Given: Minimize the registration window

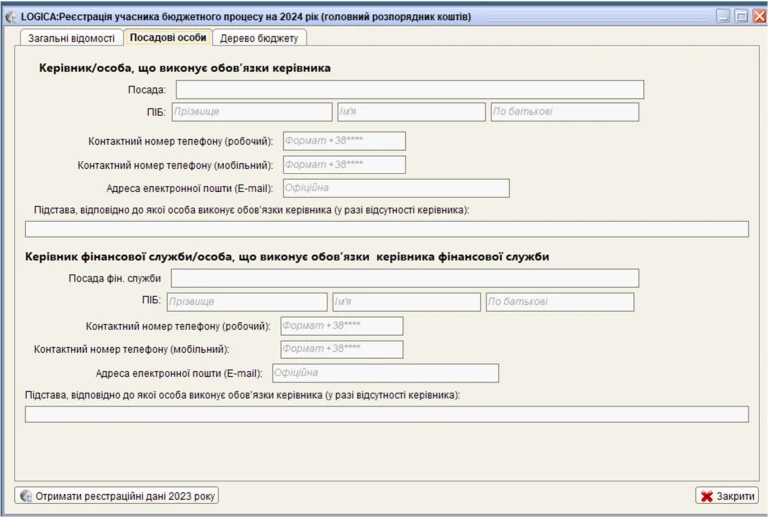Looking at the screenshot, I should point(723,17).
